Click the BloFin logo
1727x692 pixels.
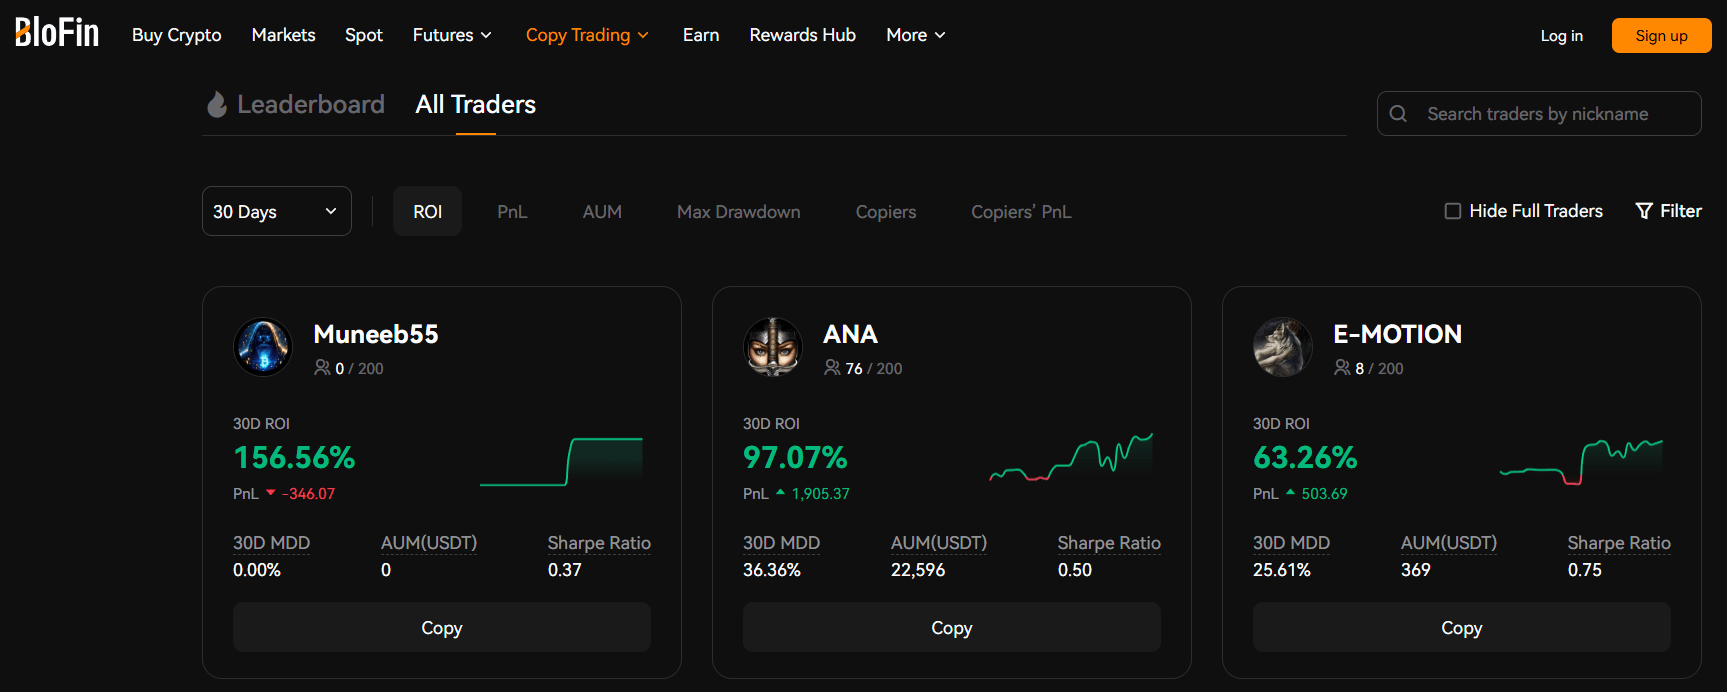tap(57, 33)
